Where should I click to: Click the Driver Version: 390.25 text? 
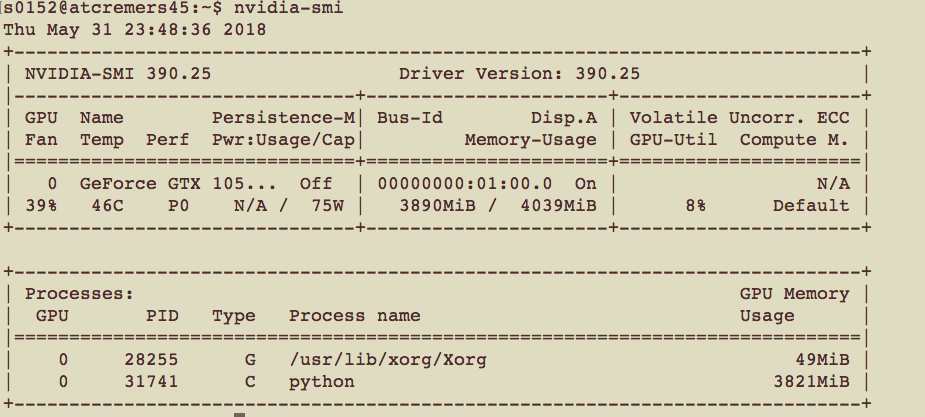pos(519,73)
